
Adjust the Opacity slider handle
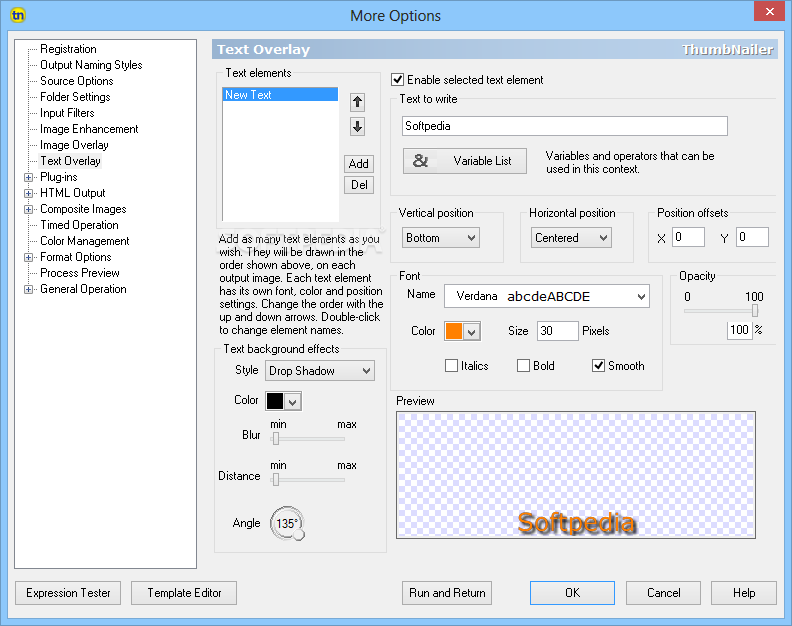755,310
